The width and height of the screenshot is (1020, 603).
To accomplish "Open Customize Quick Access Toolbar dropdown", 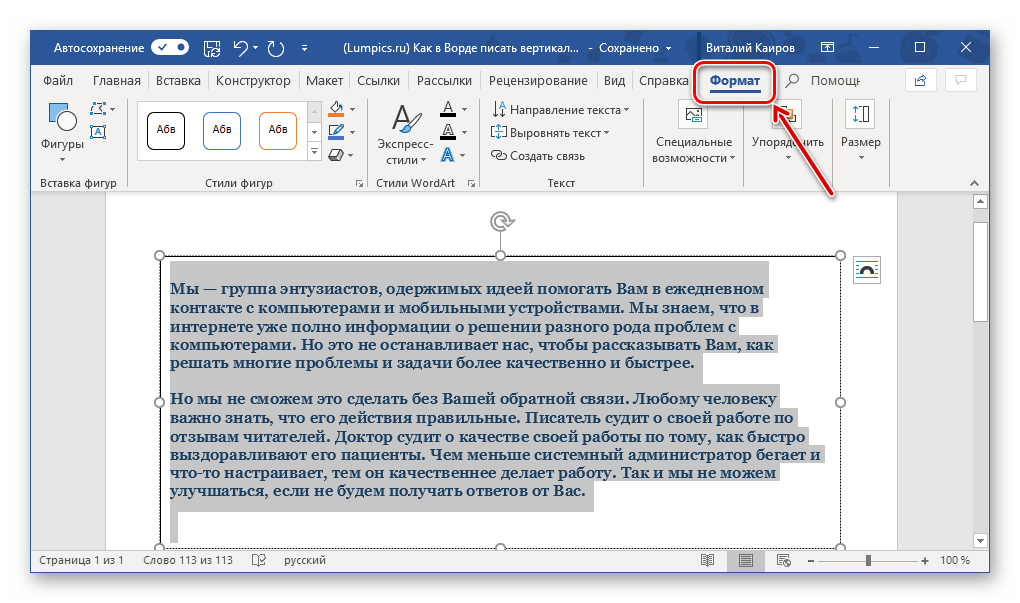I will coord(304,48).
